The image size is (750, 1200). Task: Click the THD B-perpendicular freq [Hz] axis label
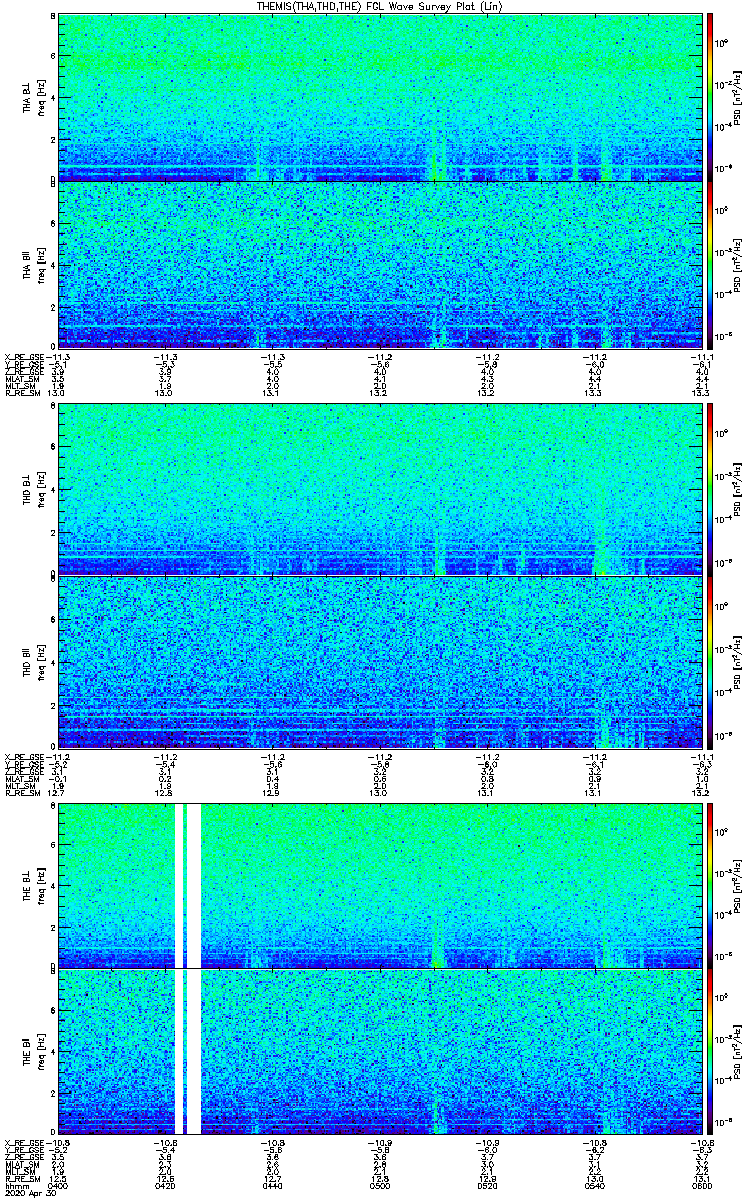pyautogui.click(x=40, y=489)
